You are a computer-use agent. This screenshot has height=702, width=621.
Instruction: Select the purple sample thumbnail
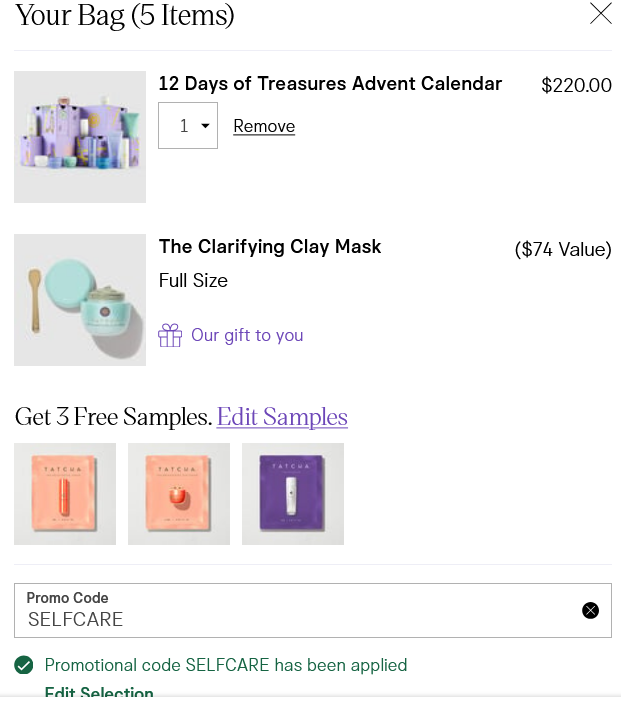coord(293,494)
